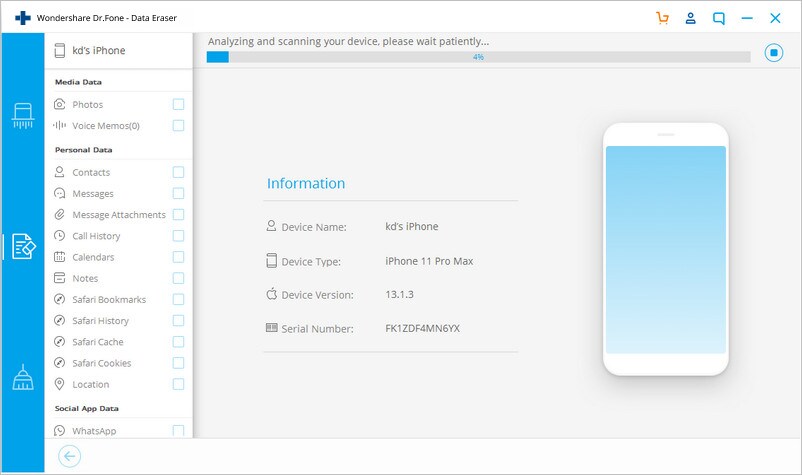Tick the Safari History checkbox

coord(178,321)
